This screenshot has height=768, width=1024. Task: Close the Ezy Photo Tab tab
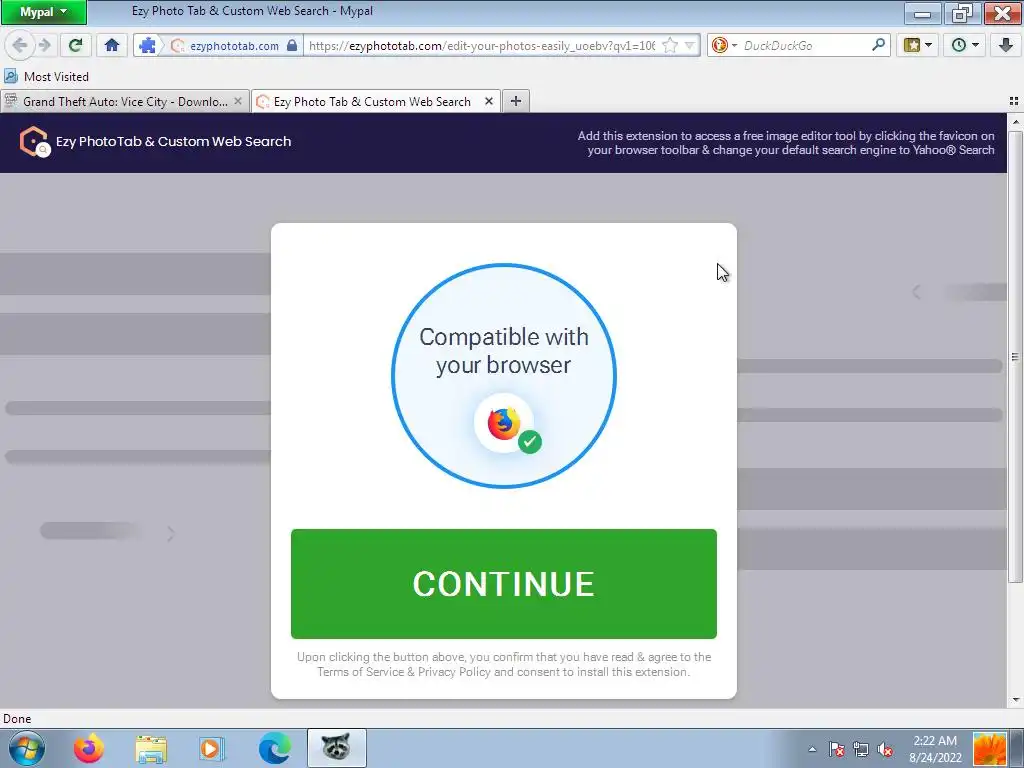point(488,101)
